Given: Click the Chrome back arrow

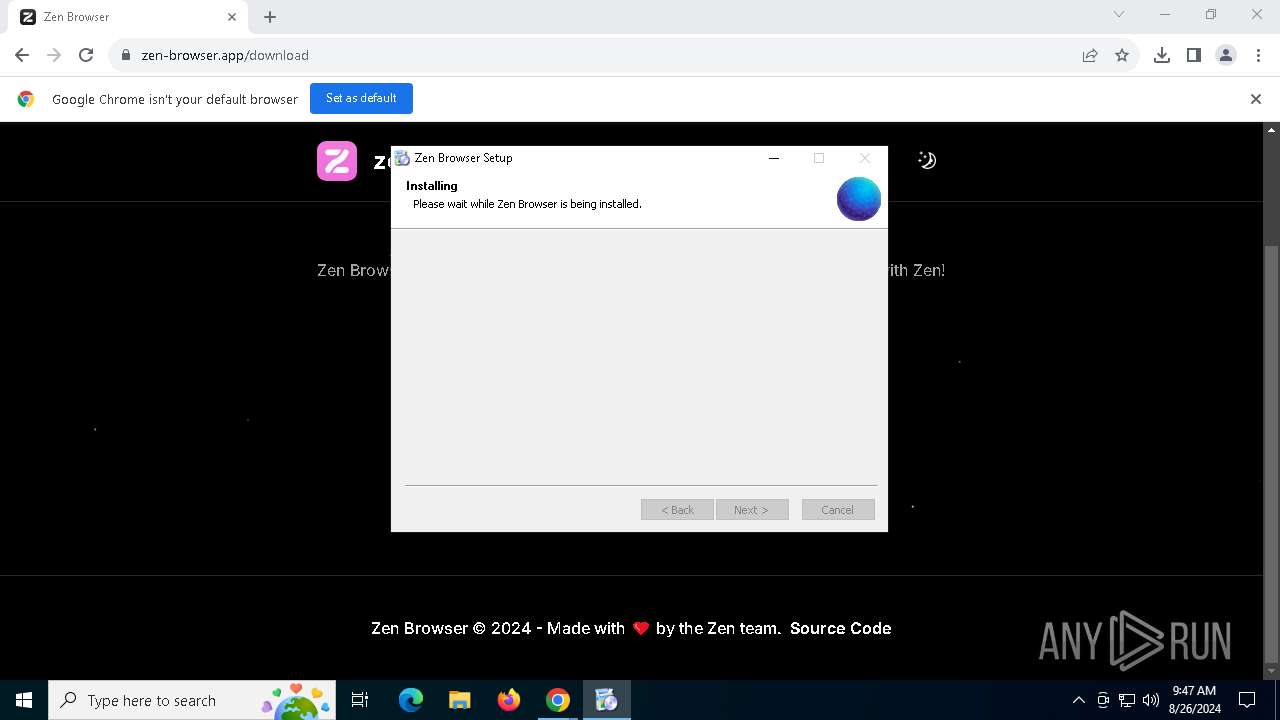Looking at the screenshot, I should [x=22, y=55].
